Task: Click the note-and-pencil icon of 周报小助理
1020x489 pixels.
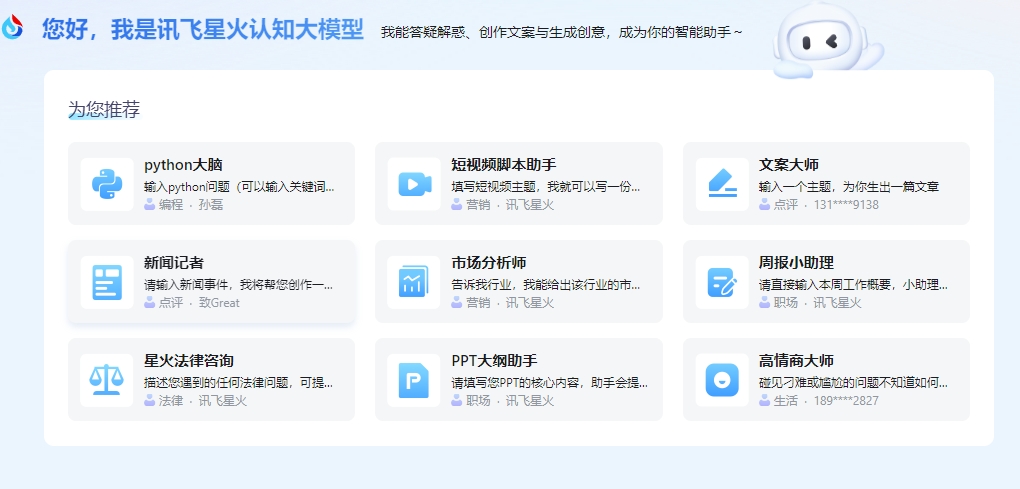Action: click(x=722, y=282)
